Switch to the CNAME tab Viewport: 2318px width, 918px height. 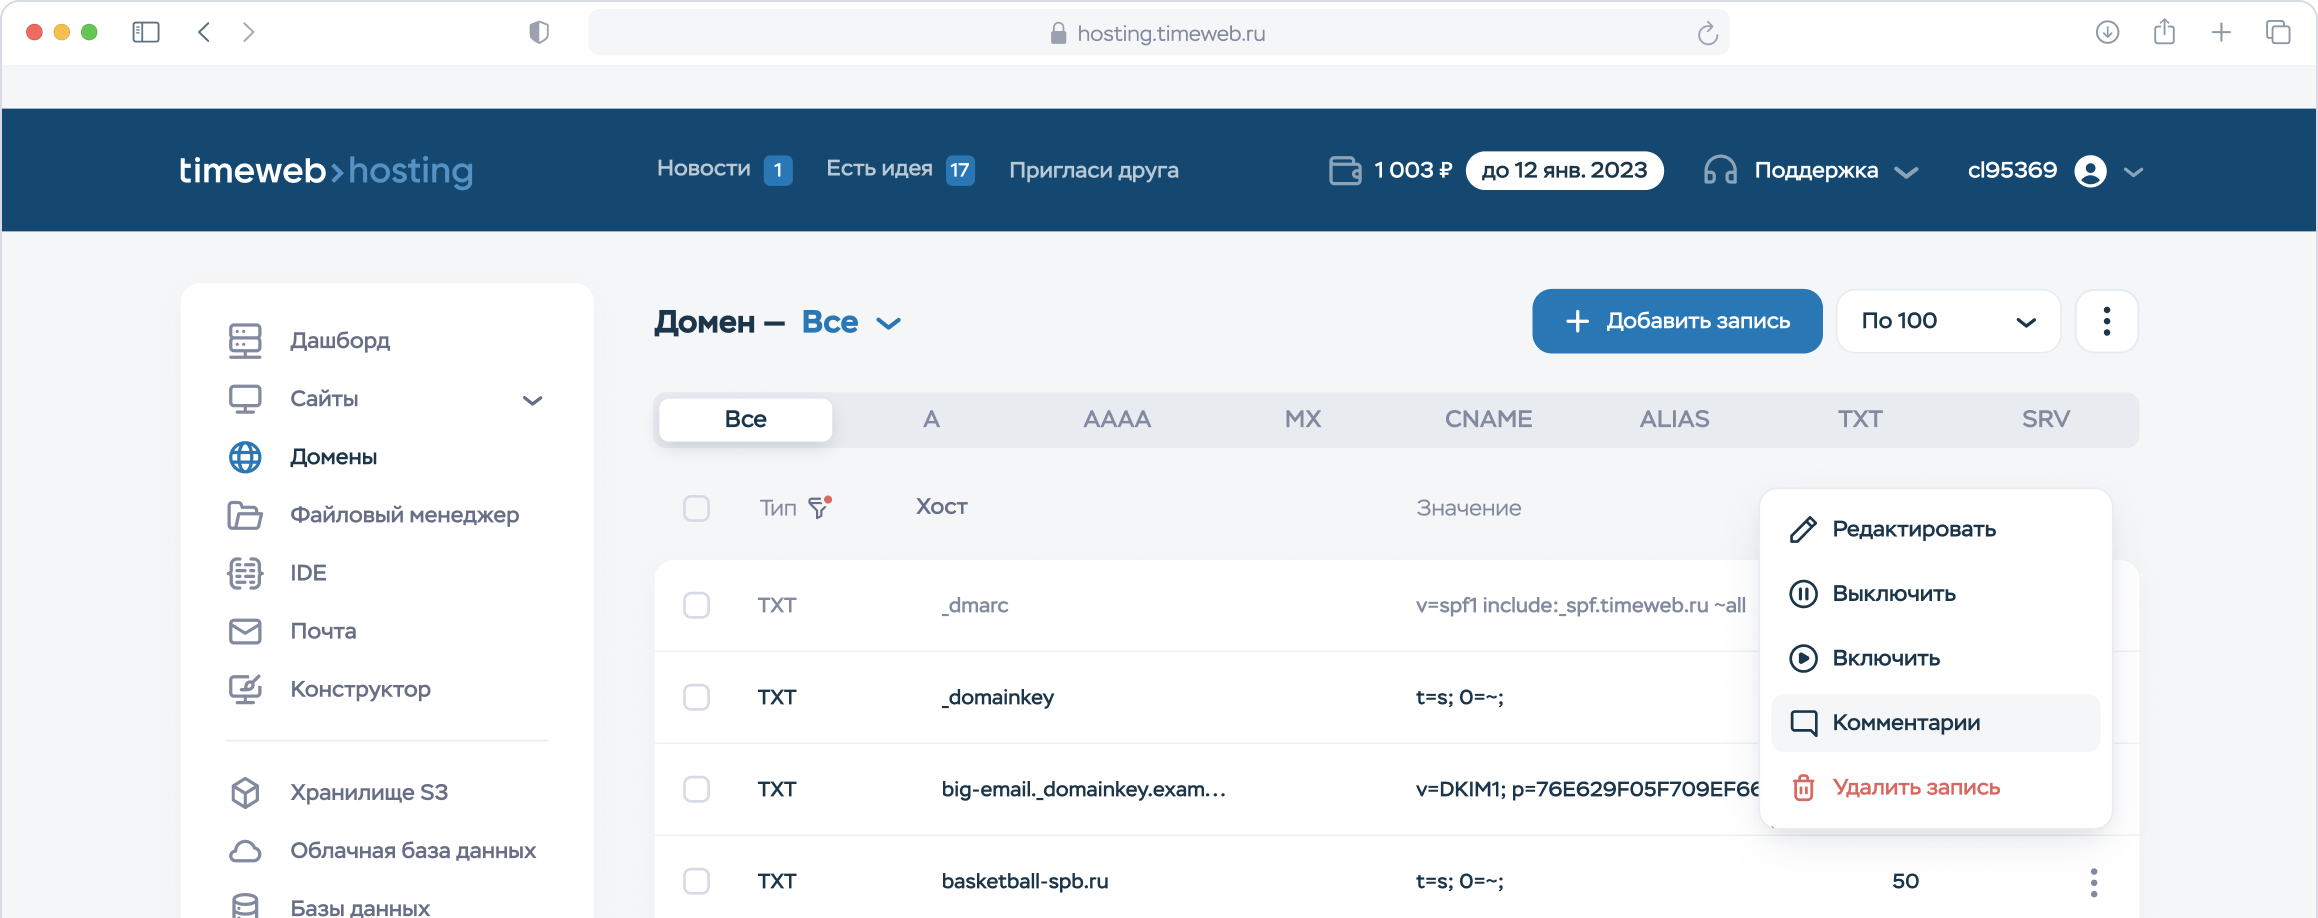pos(1488,419)
